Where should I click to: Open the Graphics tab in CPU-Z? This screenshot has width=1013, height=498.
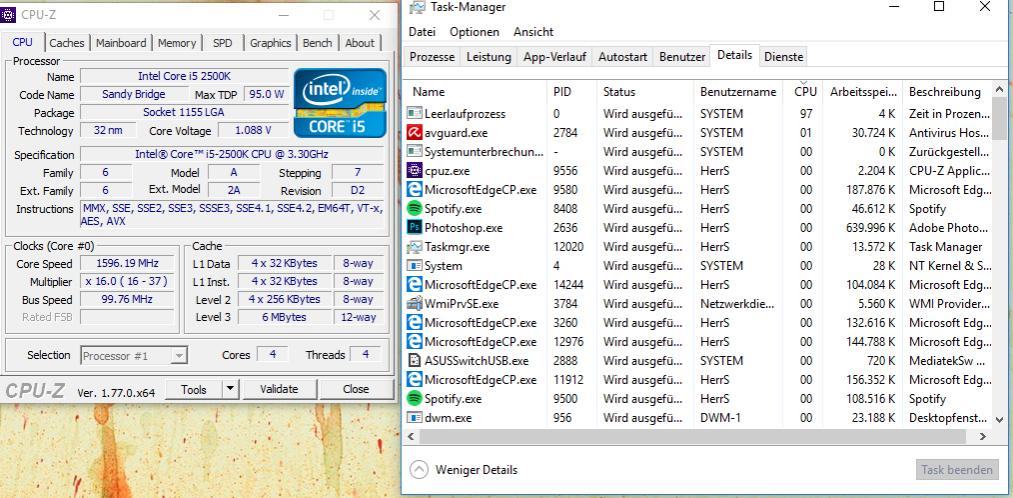pos(270,43)
